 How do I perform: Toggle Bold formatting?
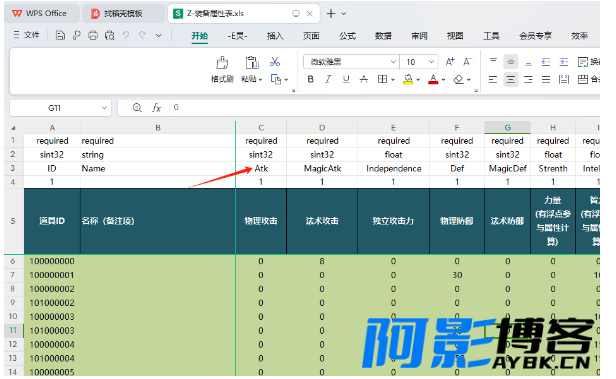click(x=310, y=79)
